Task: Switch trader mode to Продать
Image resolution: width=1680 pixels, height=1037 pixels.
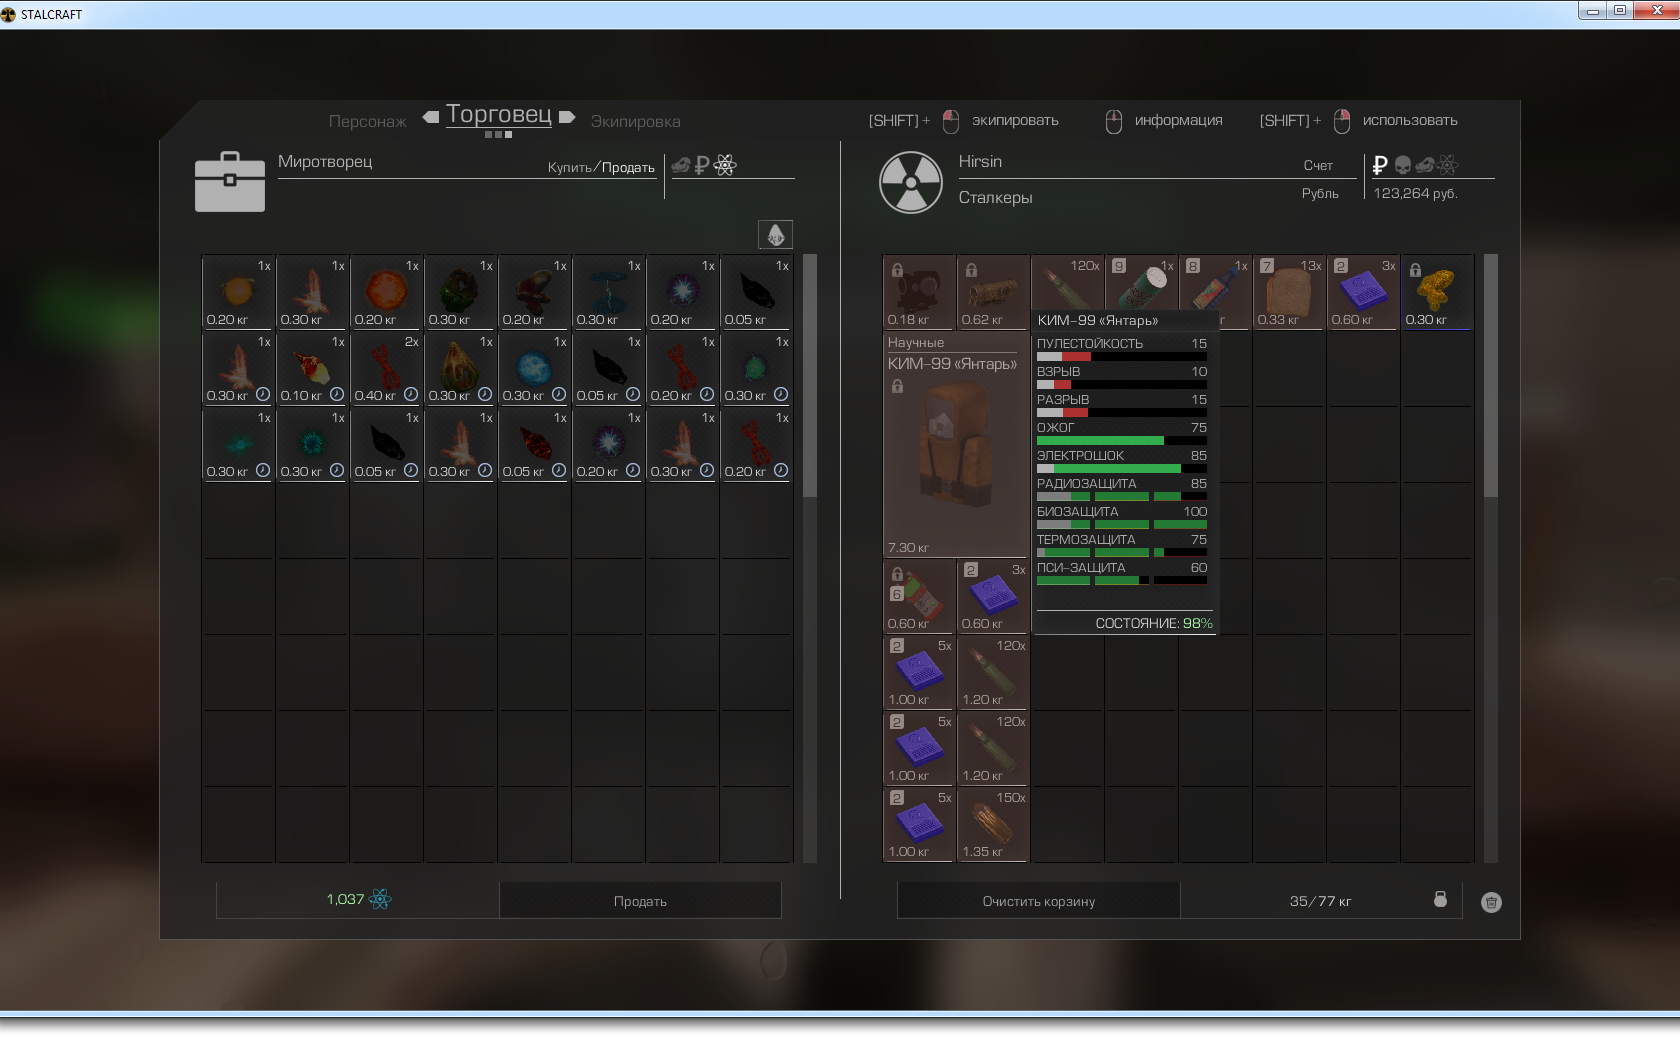Action: coord(628,167)
